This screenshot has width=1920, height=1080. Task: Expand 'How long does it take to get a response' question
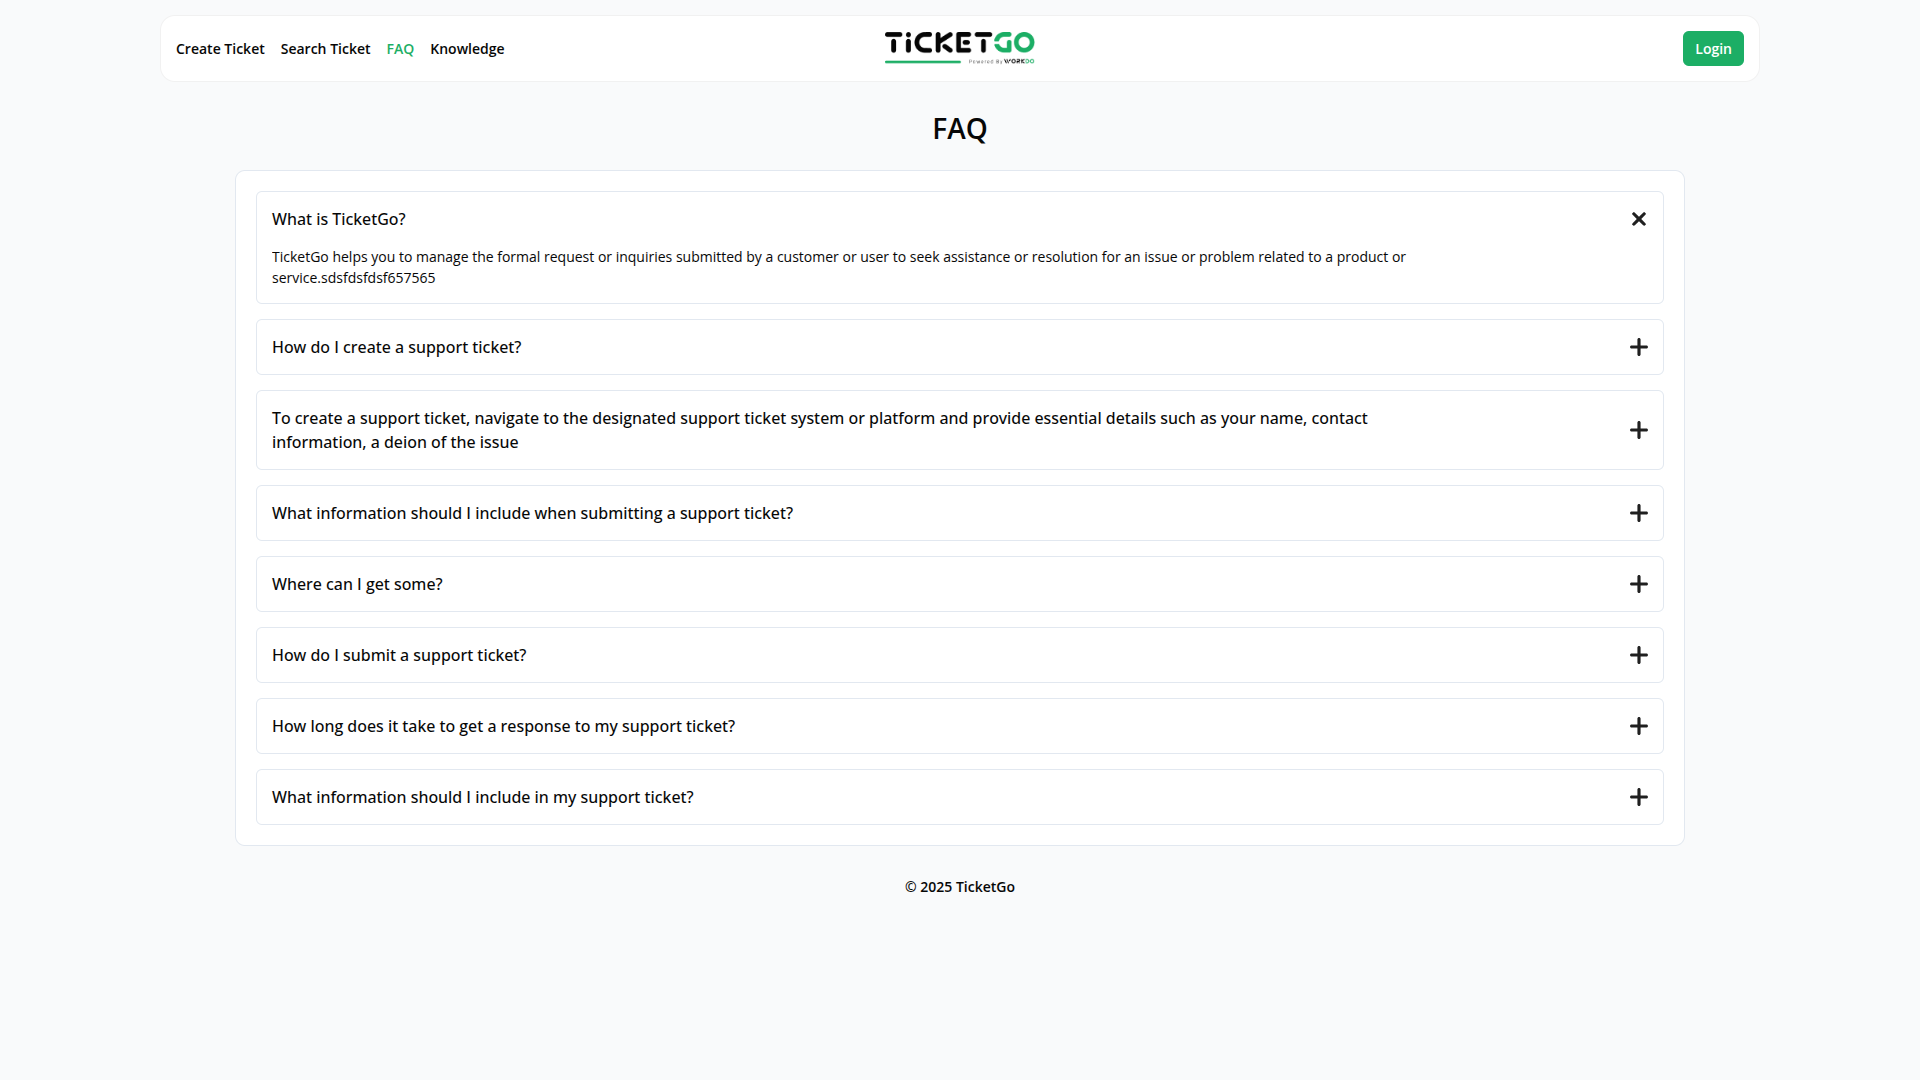[503, 726]
